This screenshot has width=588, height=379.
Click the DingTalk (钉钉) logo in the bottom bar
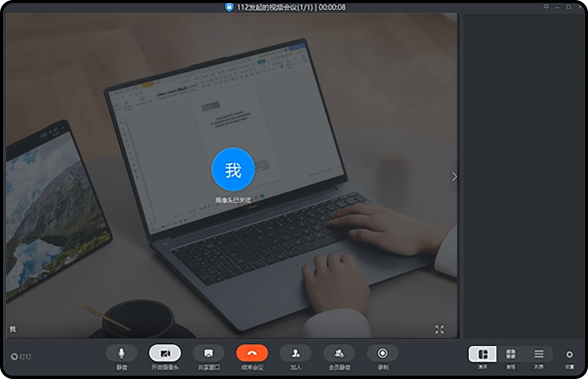click(x=21, y=356)
